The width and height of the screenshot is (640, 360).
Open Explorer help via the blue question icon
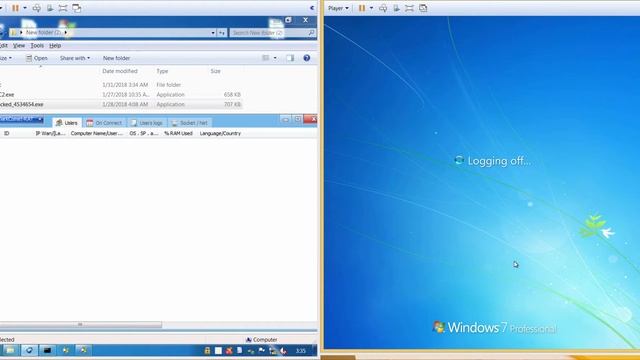pos(307,58)
